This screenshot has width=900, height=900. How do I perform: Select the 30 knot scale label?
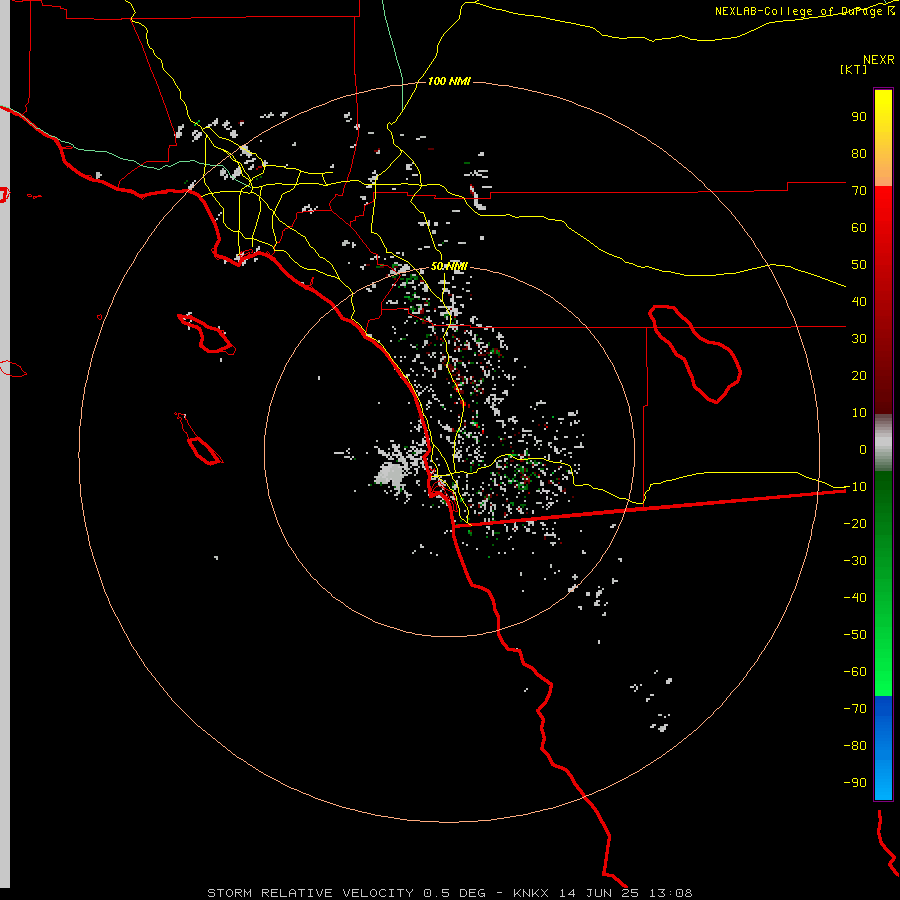click(x=859, y=339)
